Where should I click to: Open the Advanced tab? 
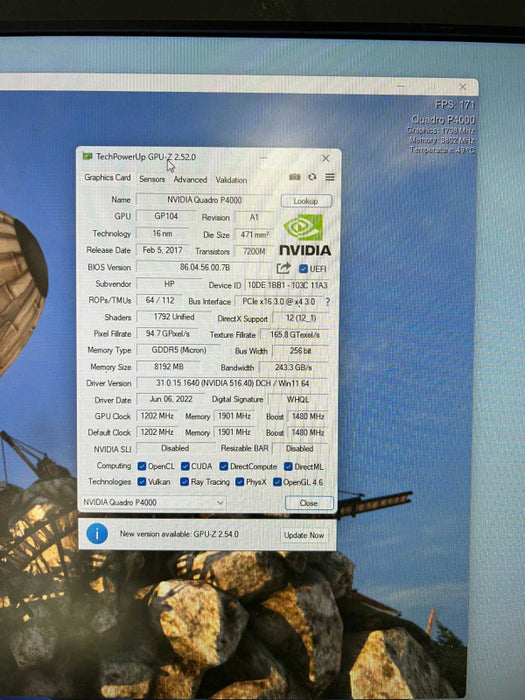[190, 179]
